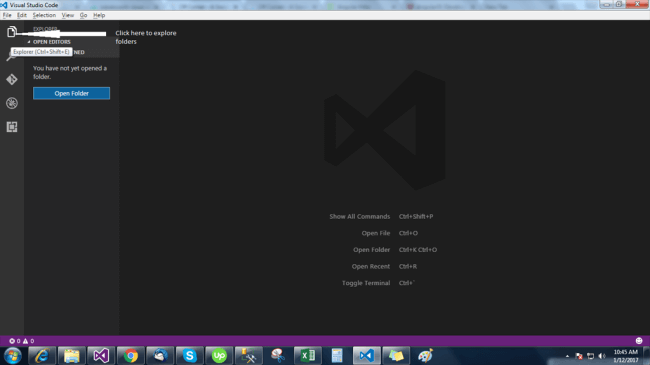Open the Go menu
The width and height of the screenshot is (650, 365).
point(83,15)
